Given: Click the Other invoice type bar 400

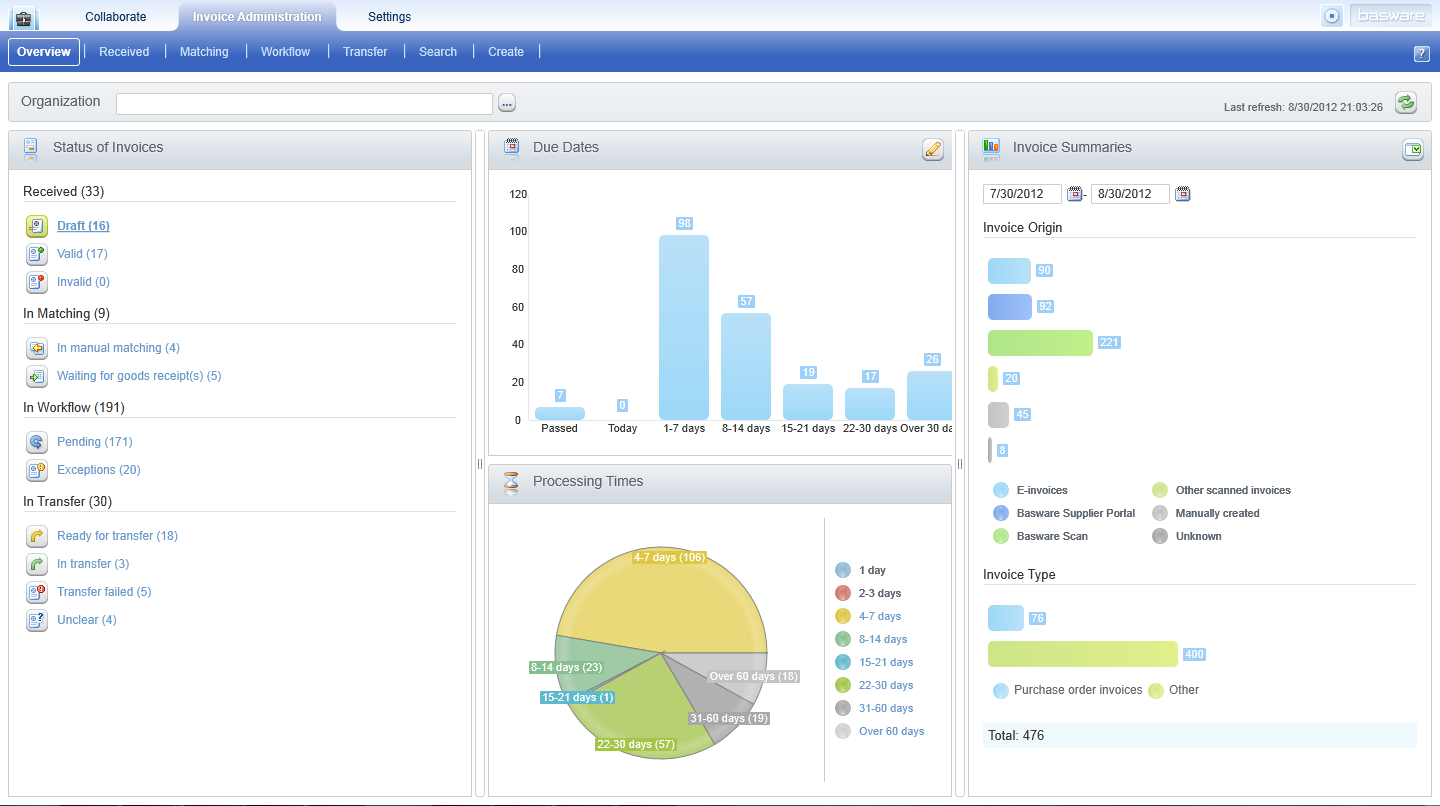Looking at the screenshot, I should 1083,654.
